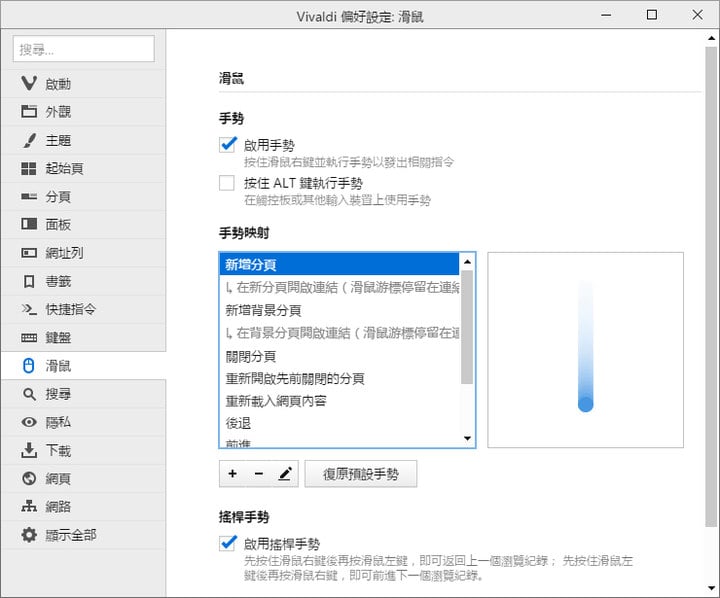Image resolution: width=720 pixels, height=598 pixels.
Task: Open the 下載 download icon
Action: pos(29,450)
